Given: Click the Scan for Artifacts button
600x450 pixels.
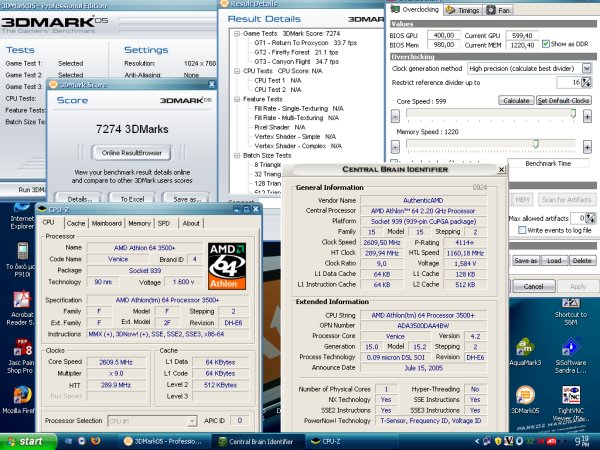Looking at the screenshot, I should click(x=566, y=199).
